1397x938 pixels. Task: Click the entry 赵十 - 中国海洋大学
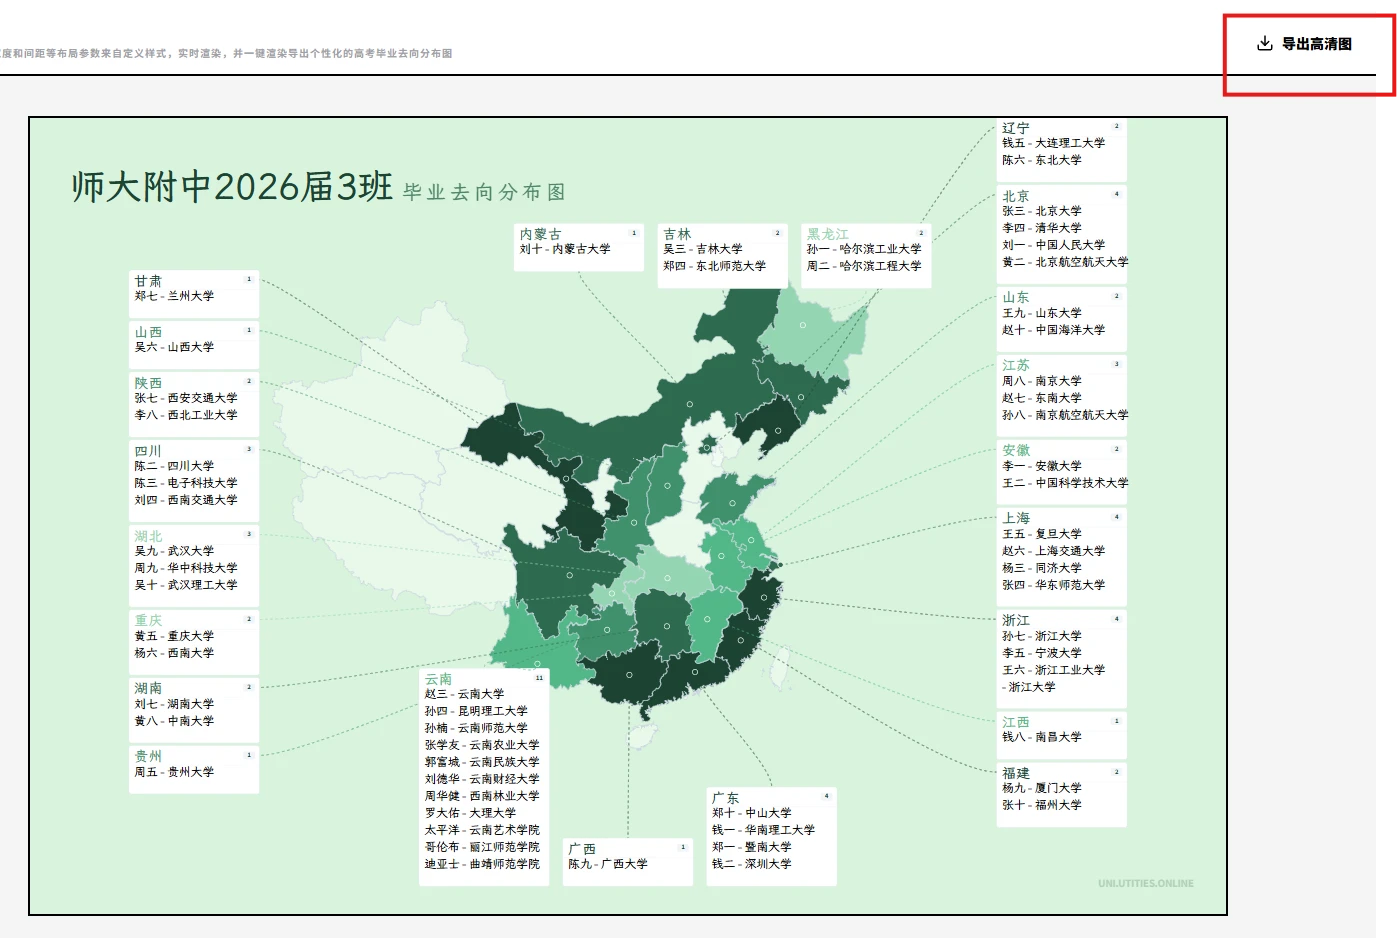[1054, 330]
